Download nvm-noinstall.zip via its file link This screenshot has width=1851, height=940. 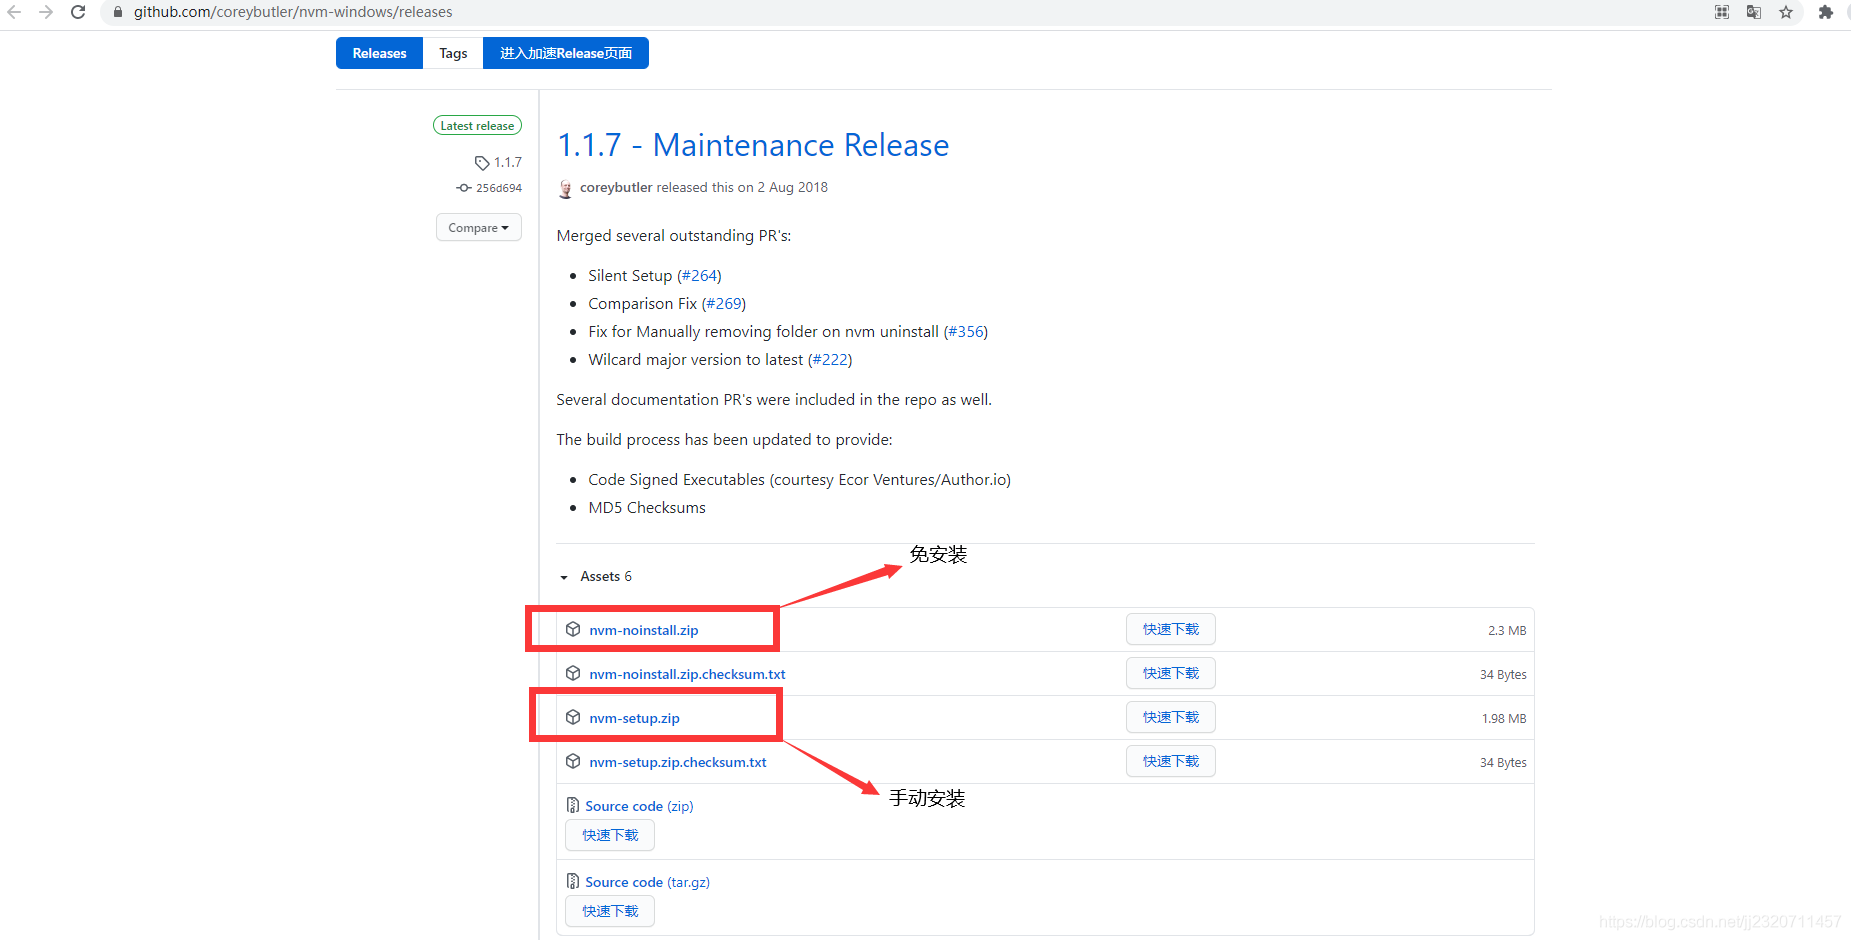coord(643,630)
